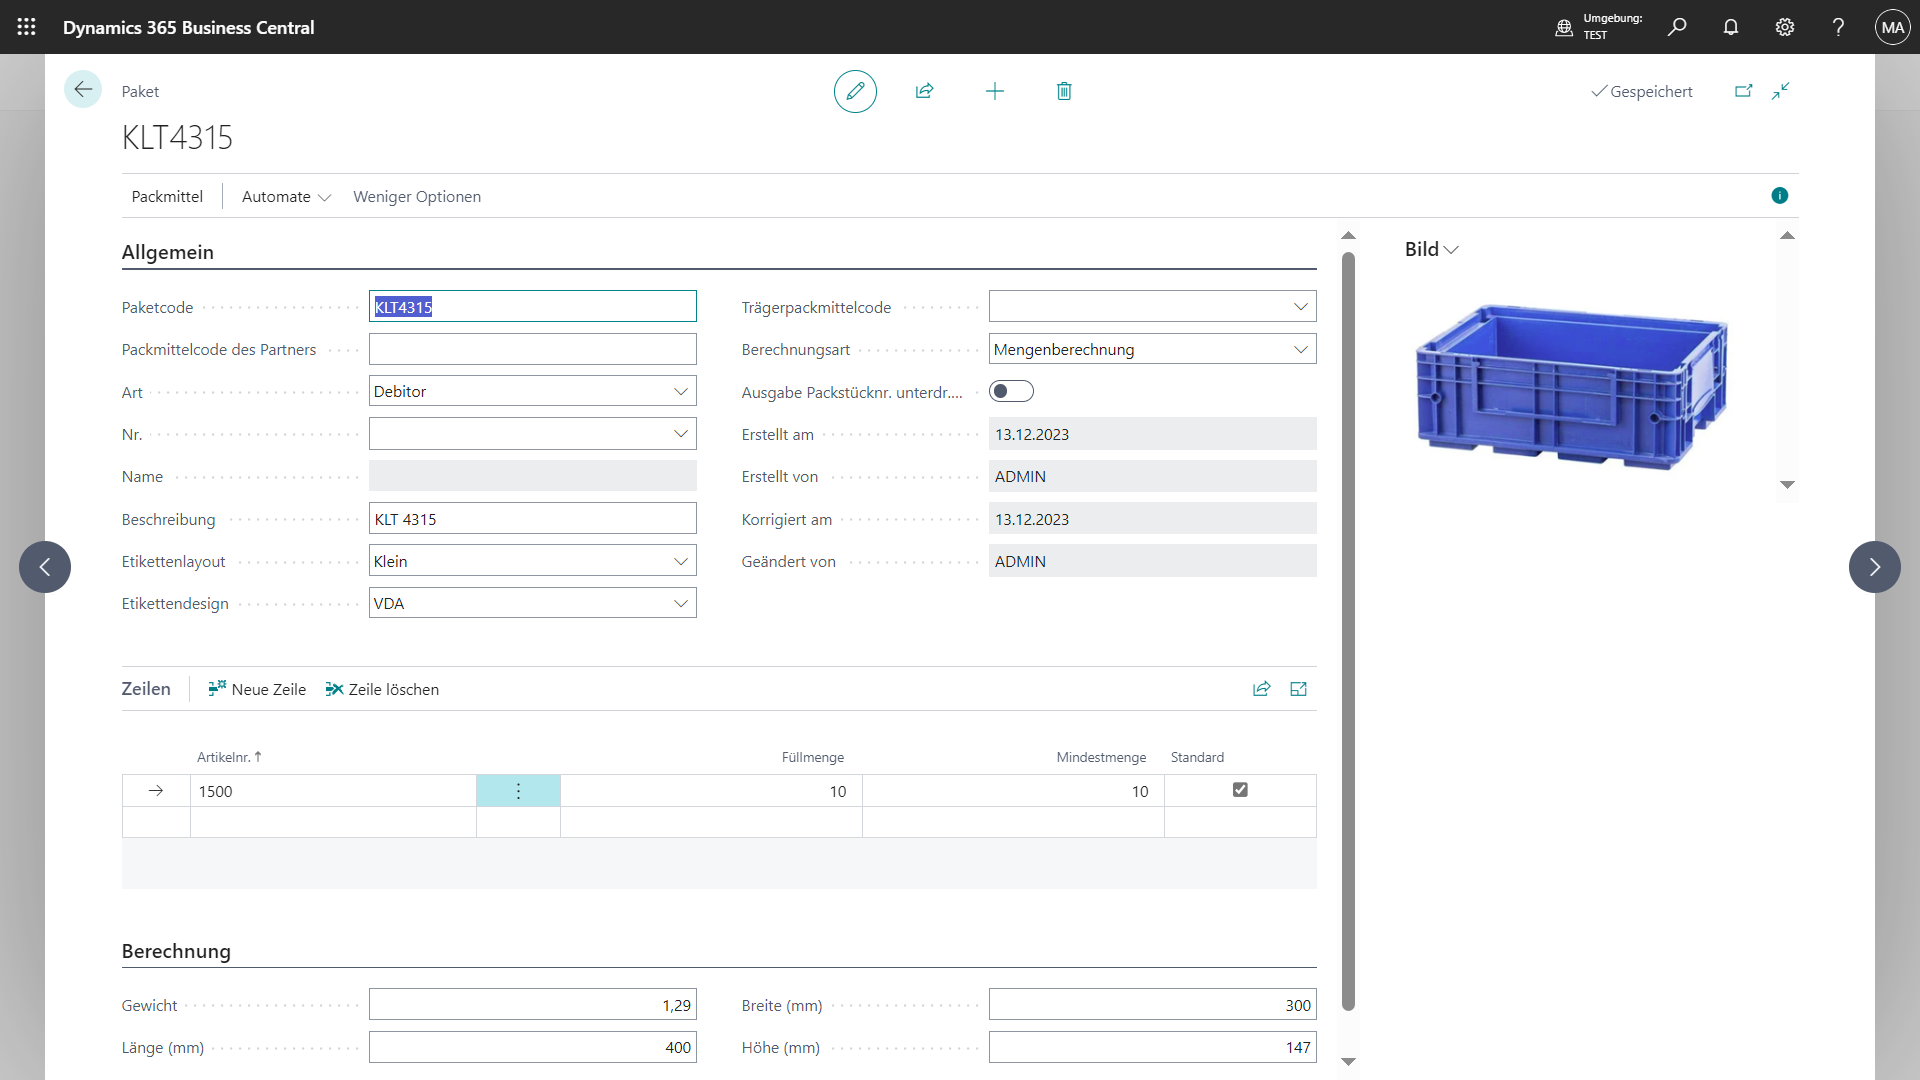The image size is (1920, 1080).
Task: Open the help question mark
Action: pos(1838,27)
